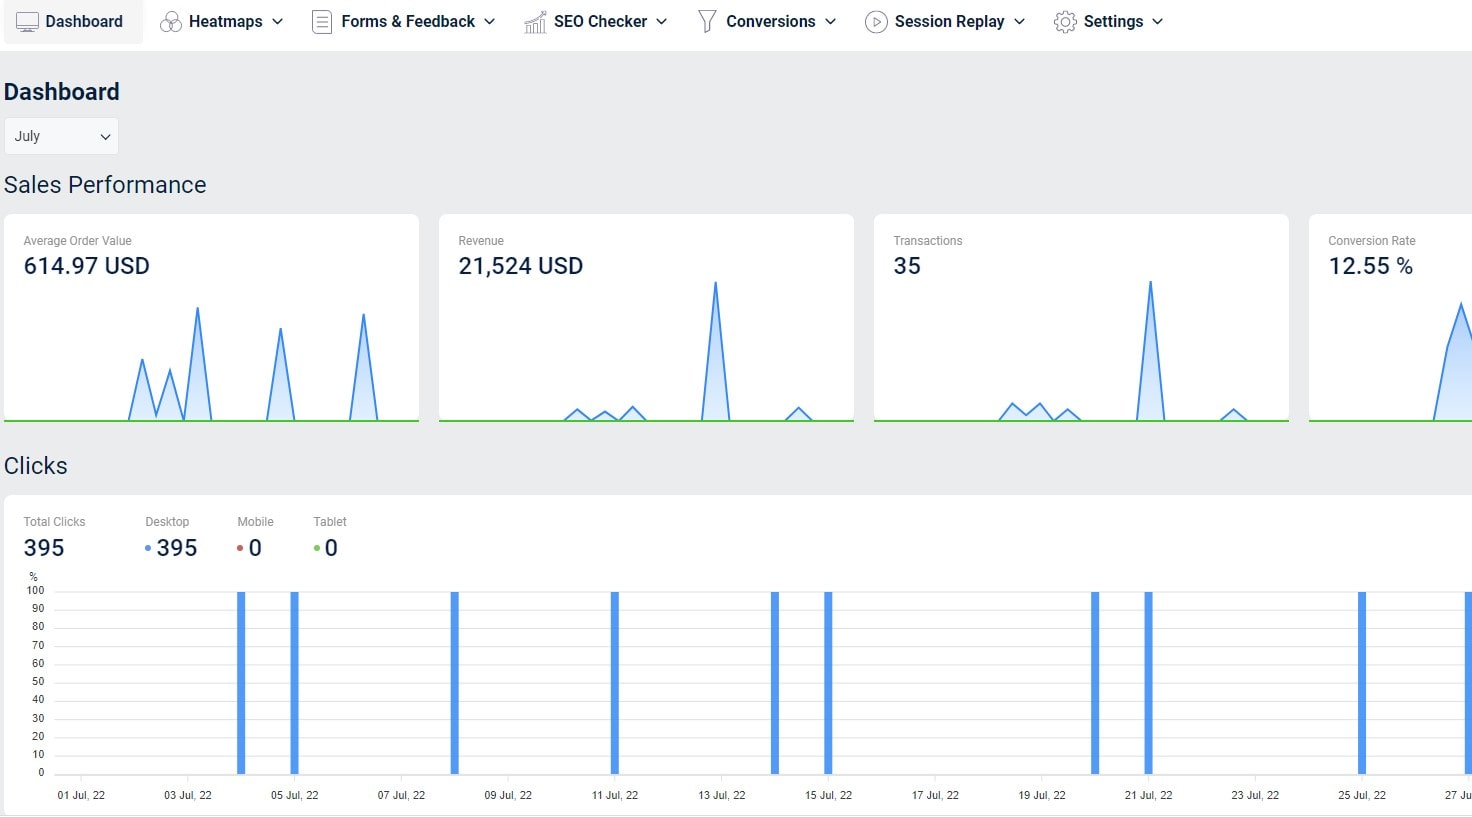
Task: Click the 13 Jul, 22 axis label
Action: point(722,795)
